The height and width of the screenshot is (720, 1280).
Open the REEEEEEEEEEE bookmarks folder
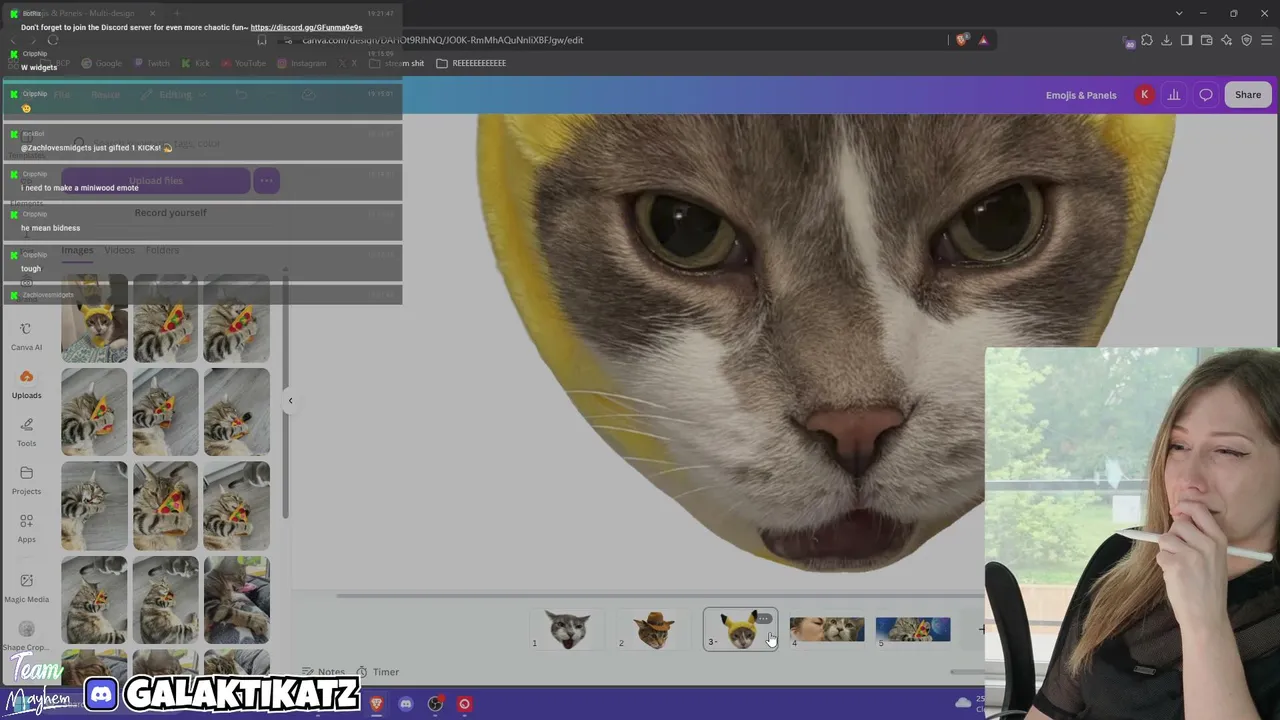coord(471,63)
